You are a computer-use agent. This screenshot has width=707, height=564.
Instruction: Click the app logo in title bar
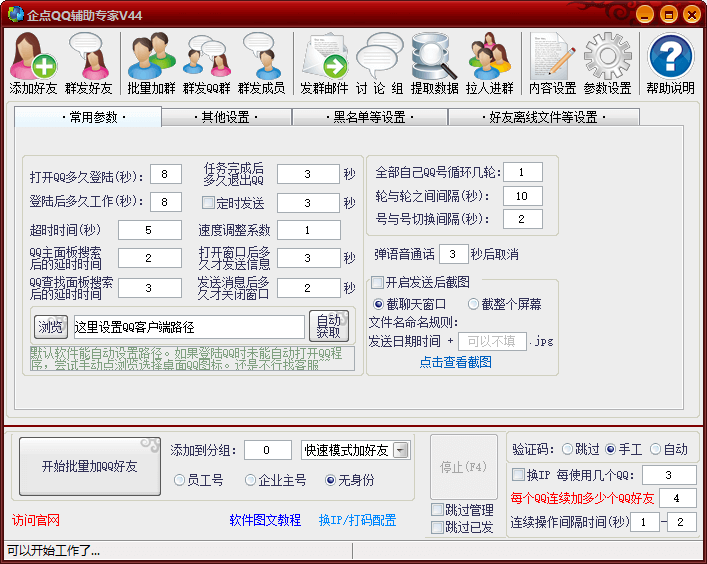tap(16, 14)
